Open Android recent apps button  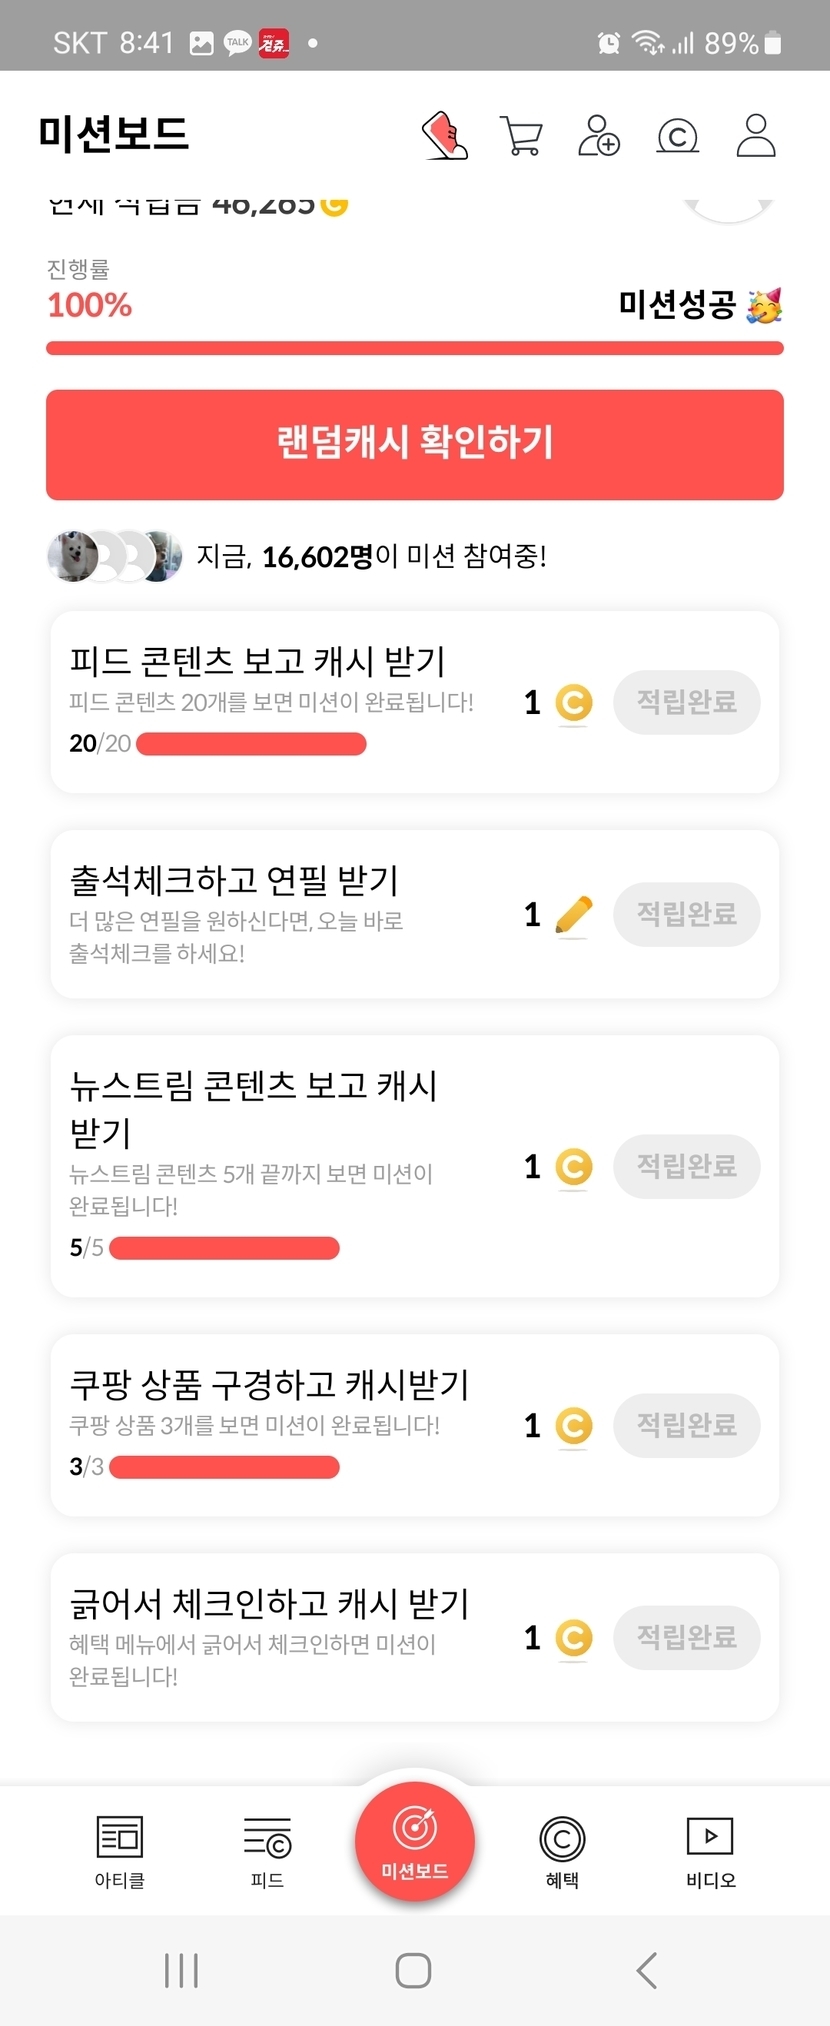tap(181, 1970)
